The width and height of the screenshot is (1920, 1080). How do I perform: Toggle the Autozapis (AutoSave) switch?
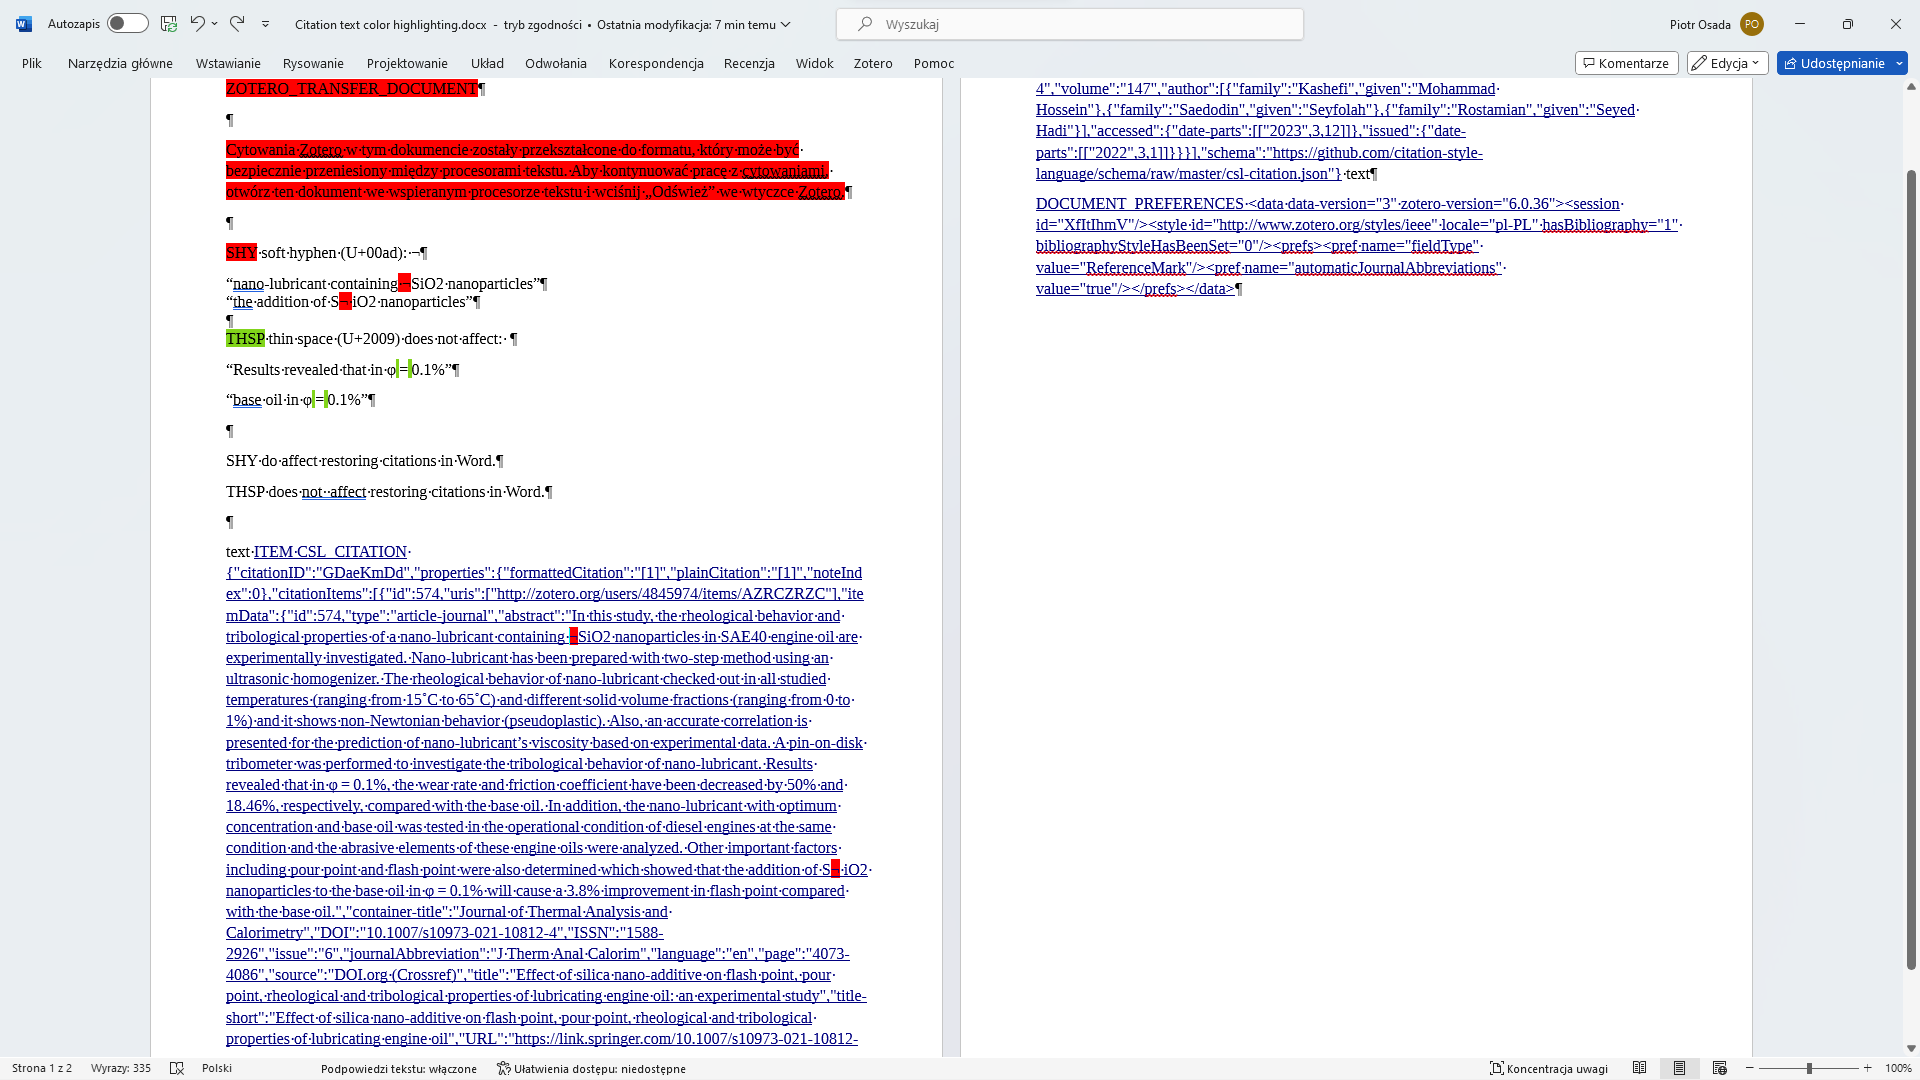pos(128,23)
